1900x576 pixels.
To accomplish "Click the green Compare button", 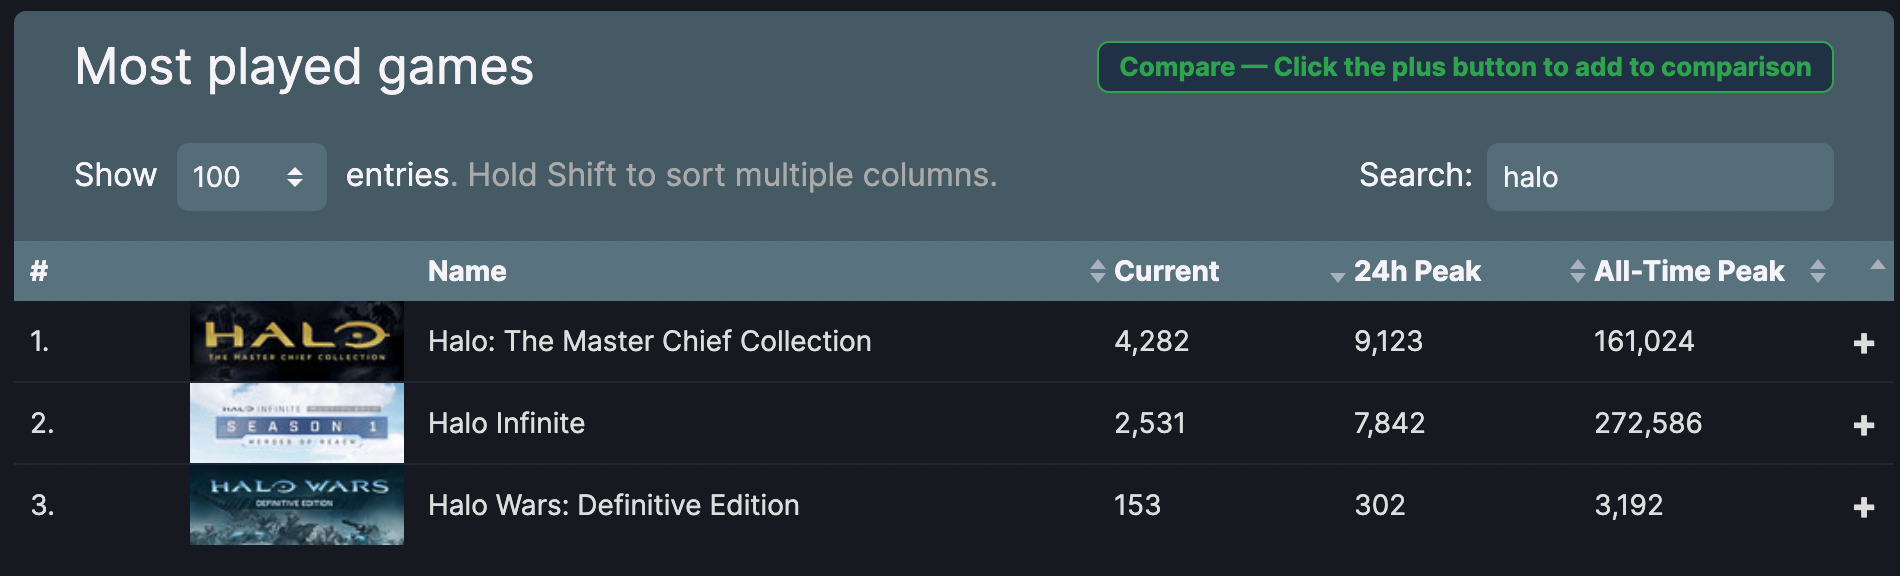I will (x=1465, y=67).
